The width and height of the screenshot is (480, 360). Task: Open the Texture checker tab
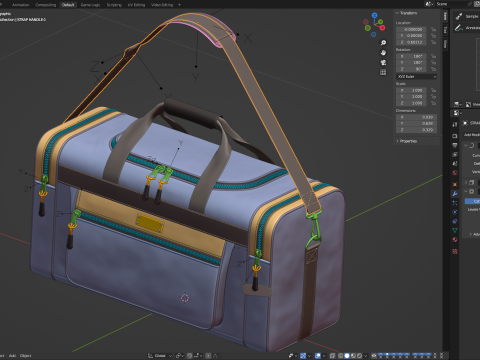tap(455, 251)
